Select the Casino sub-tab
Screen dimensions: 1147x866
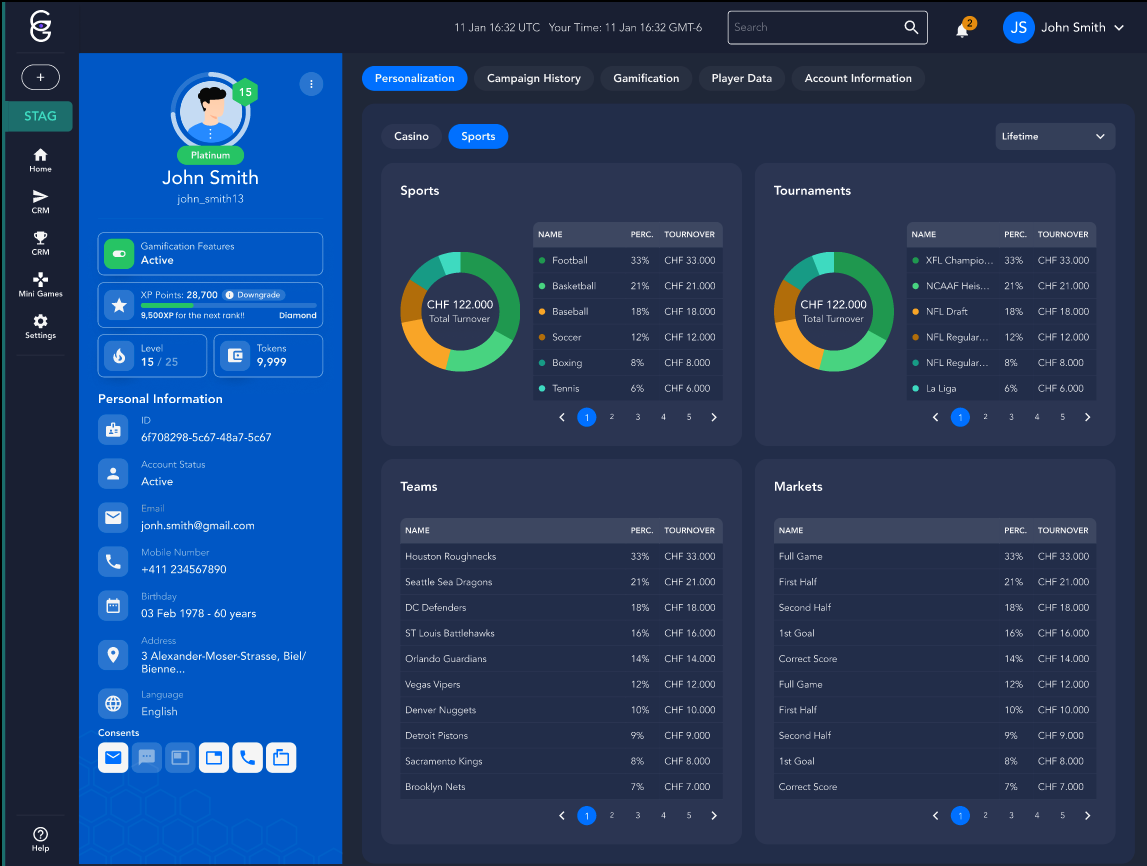411,137
